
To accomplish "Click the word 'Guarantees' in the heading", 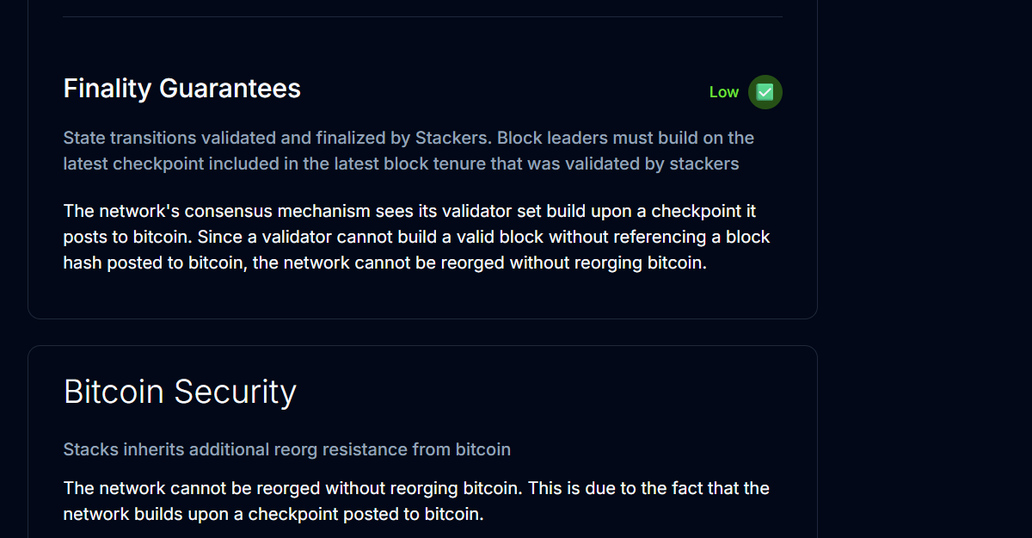I will [230, 89].
